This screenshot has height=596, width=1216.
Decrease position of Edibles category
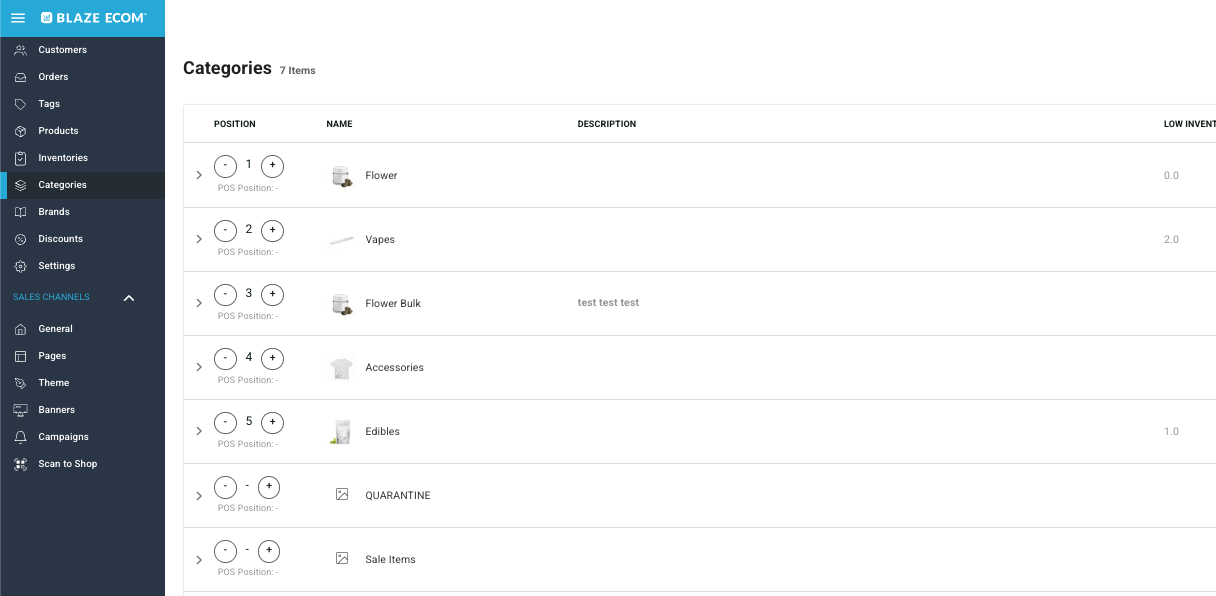(x=226, y=423)
